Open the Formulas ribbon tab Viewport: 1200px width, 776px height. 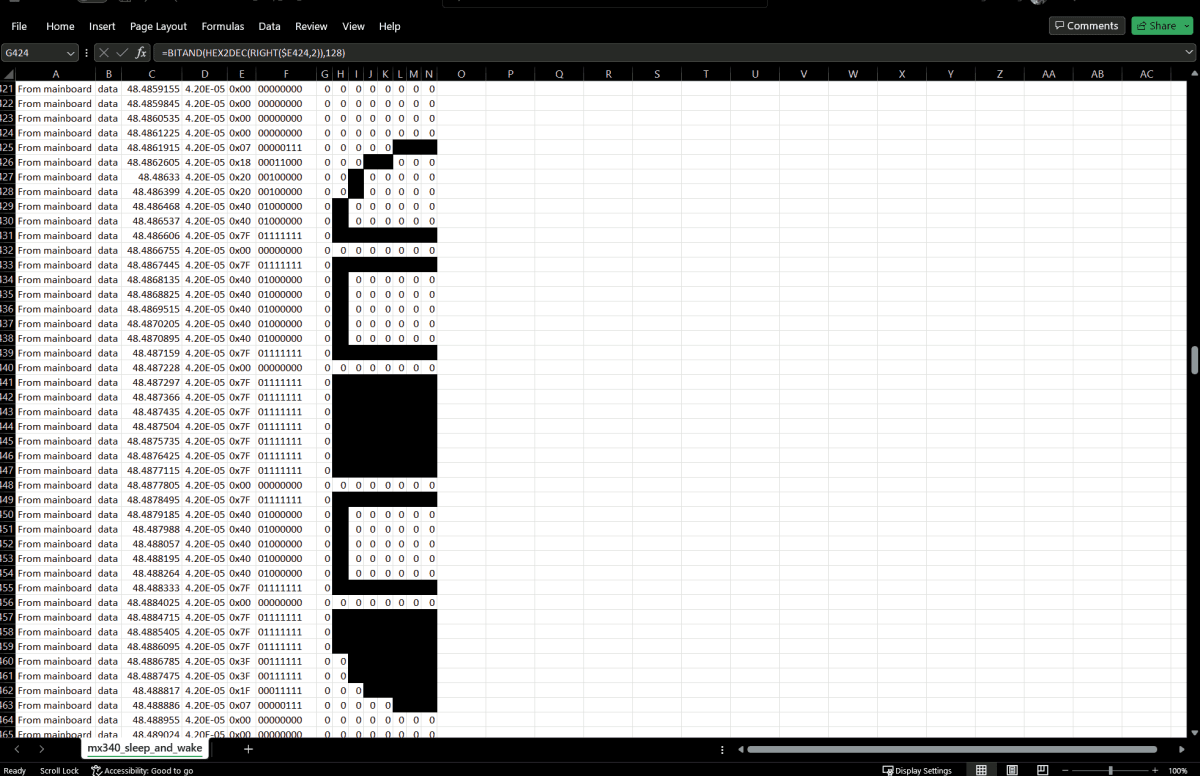pos(222,26)
